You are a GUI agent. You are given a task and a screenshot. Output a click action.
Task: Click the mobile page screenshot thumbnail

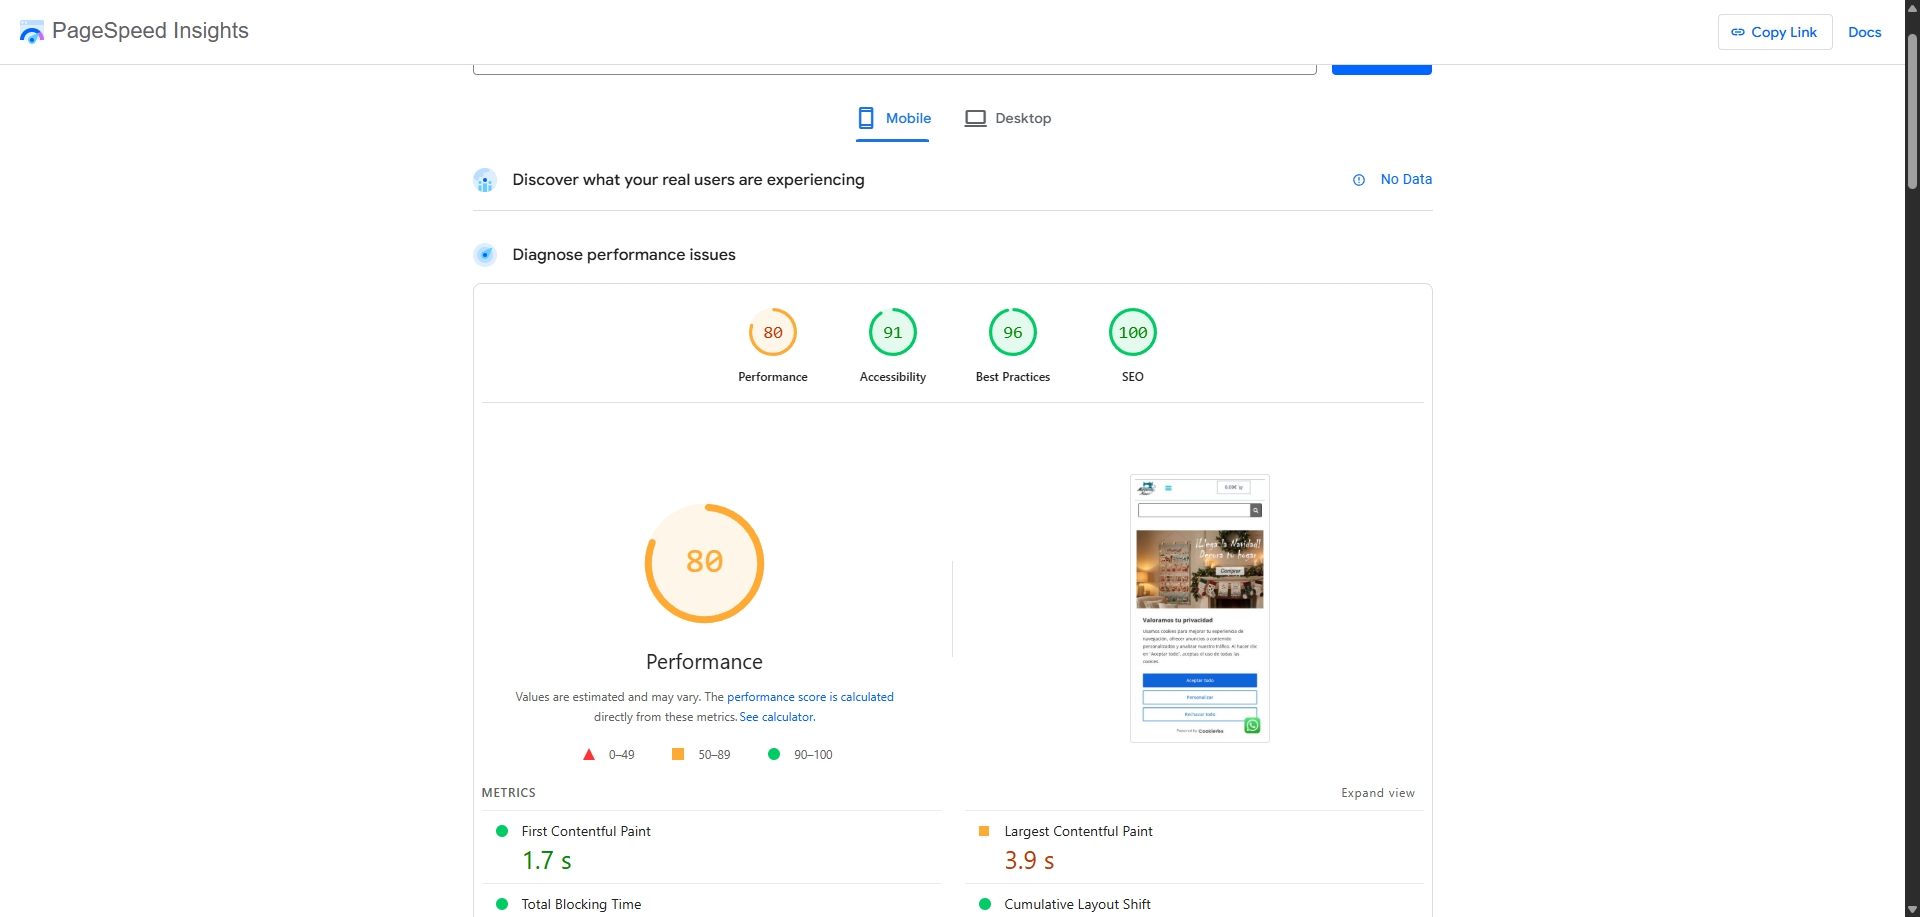[x=1199, y=608]
